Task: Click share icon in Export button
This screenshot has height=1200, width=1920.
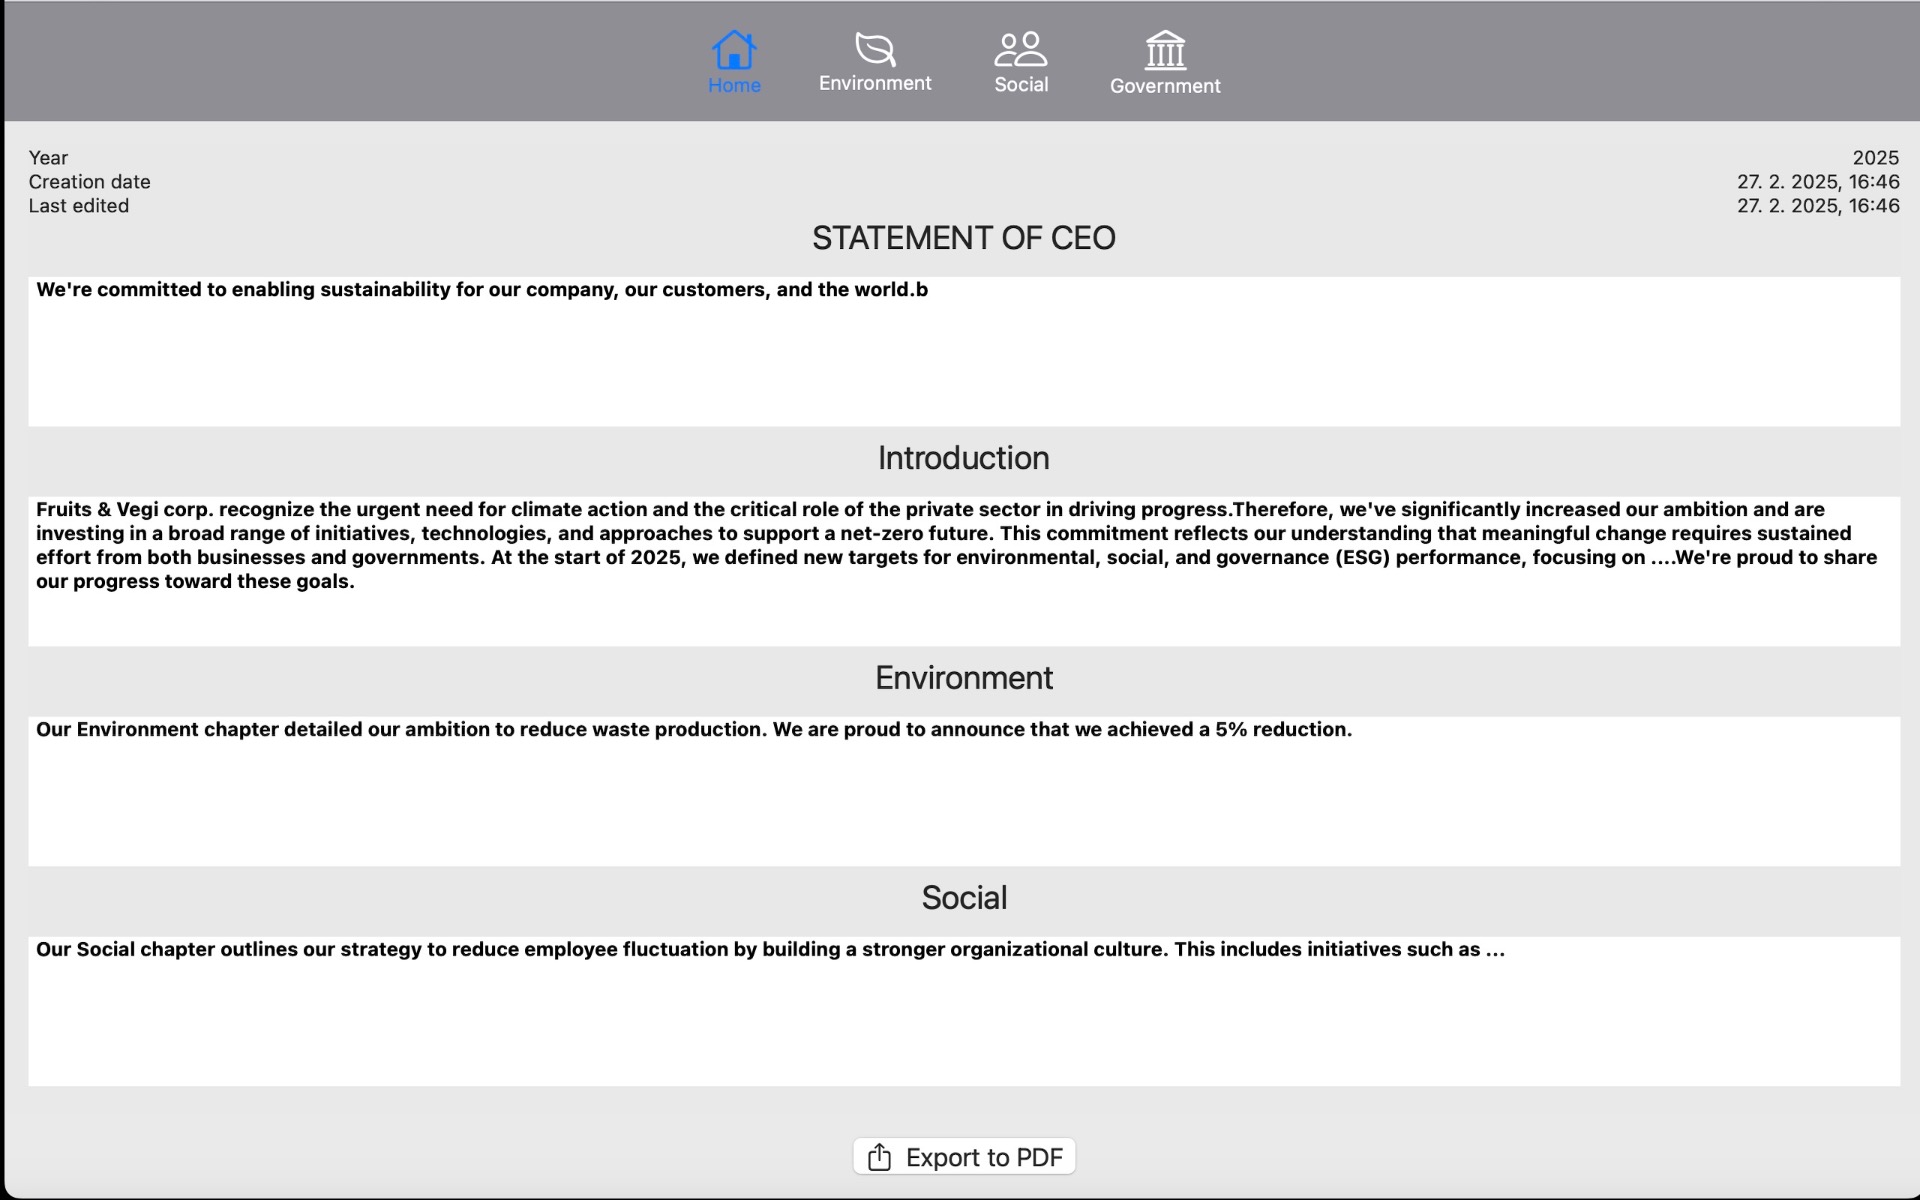Action: [880, 1157]
